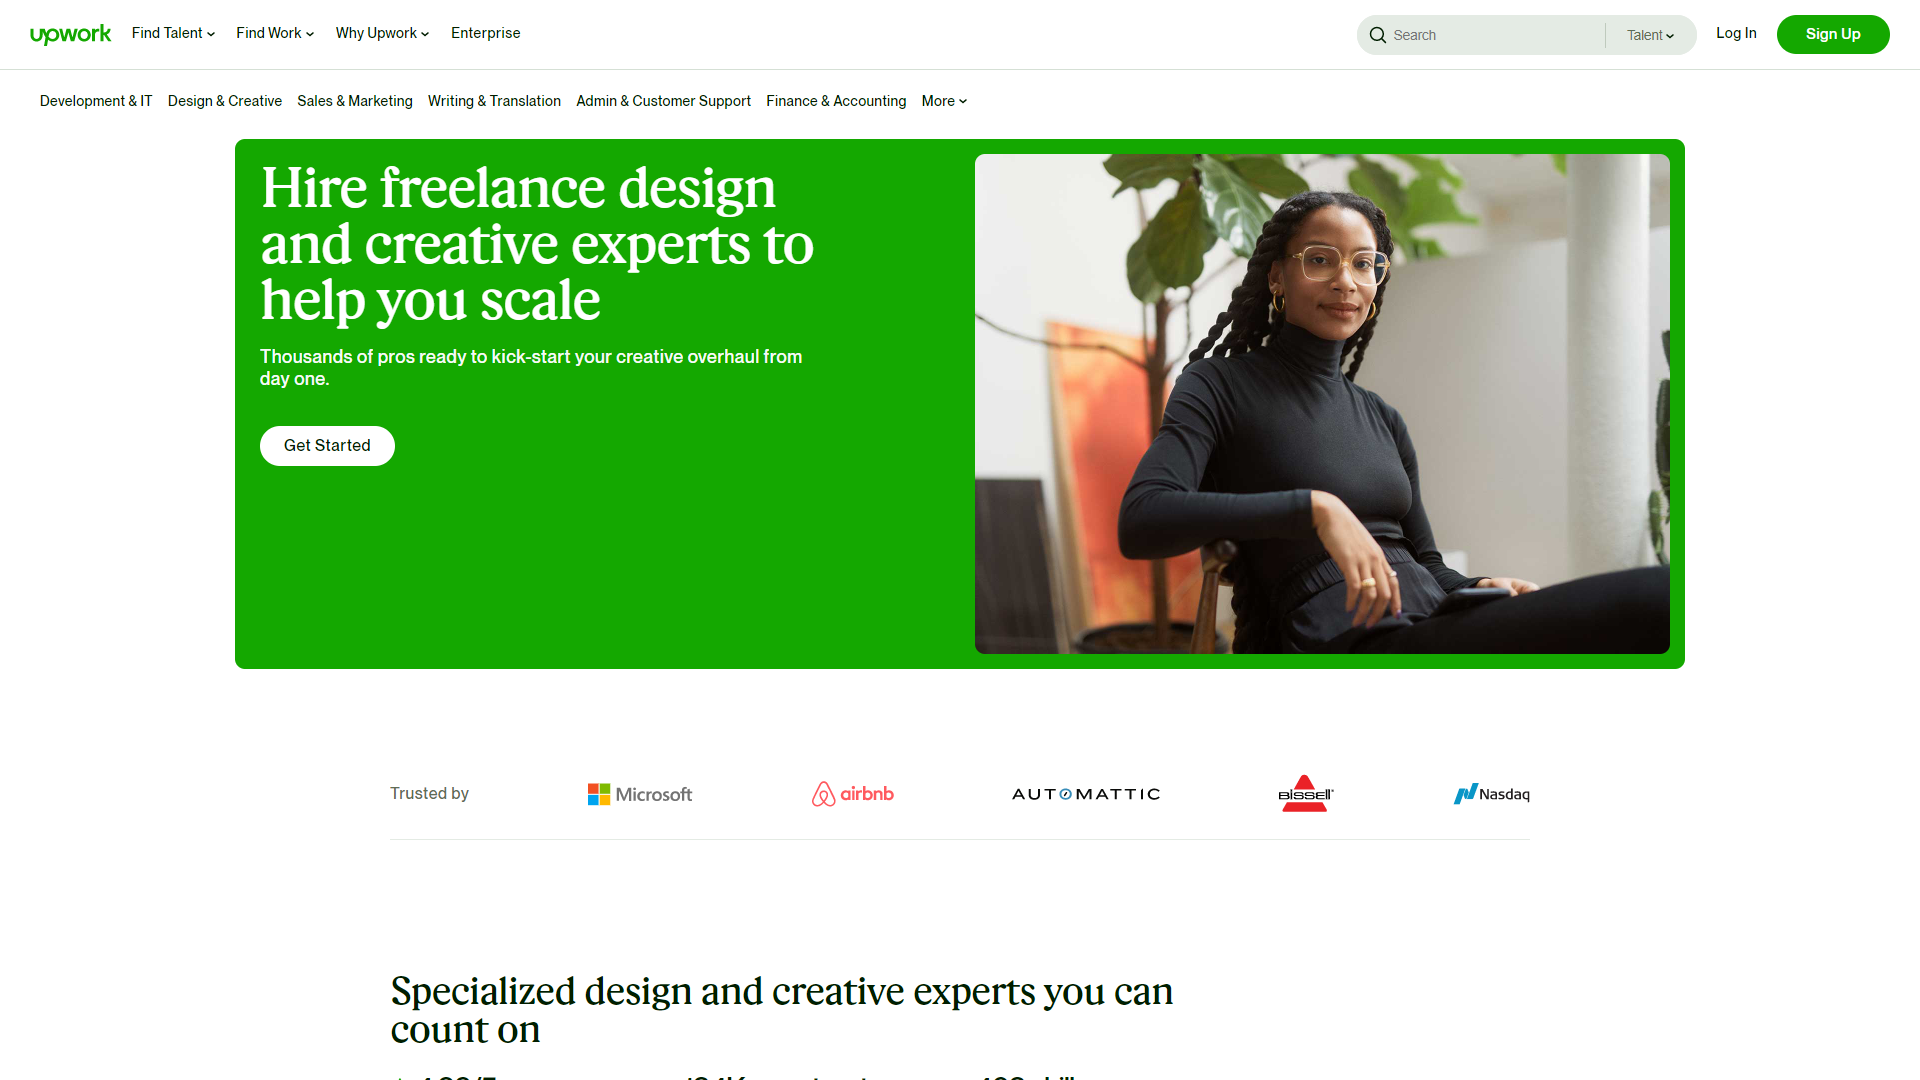Image resolution: width=1920 pixels, height=1080 pixels.
Task: Select the Development & IT category tab
Action: (x=96, y=100)
